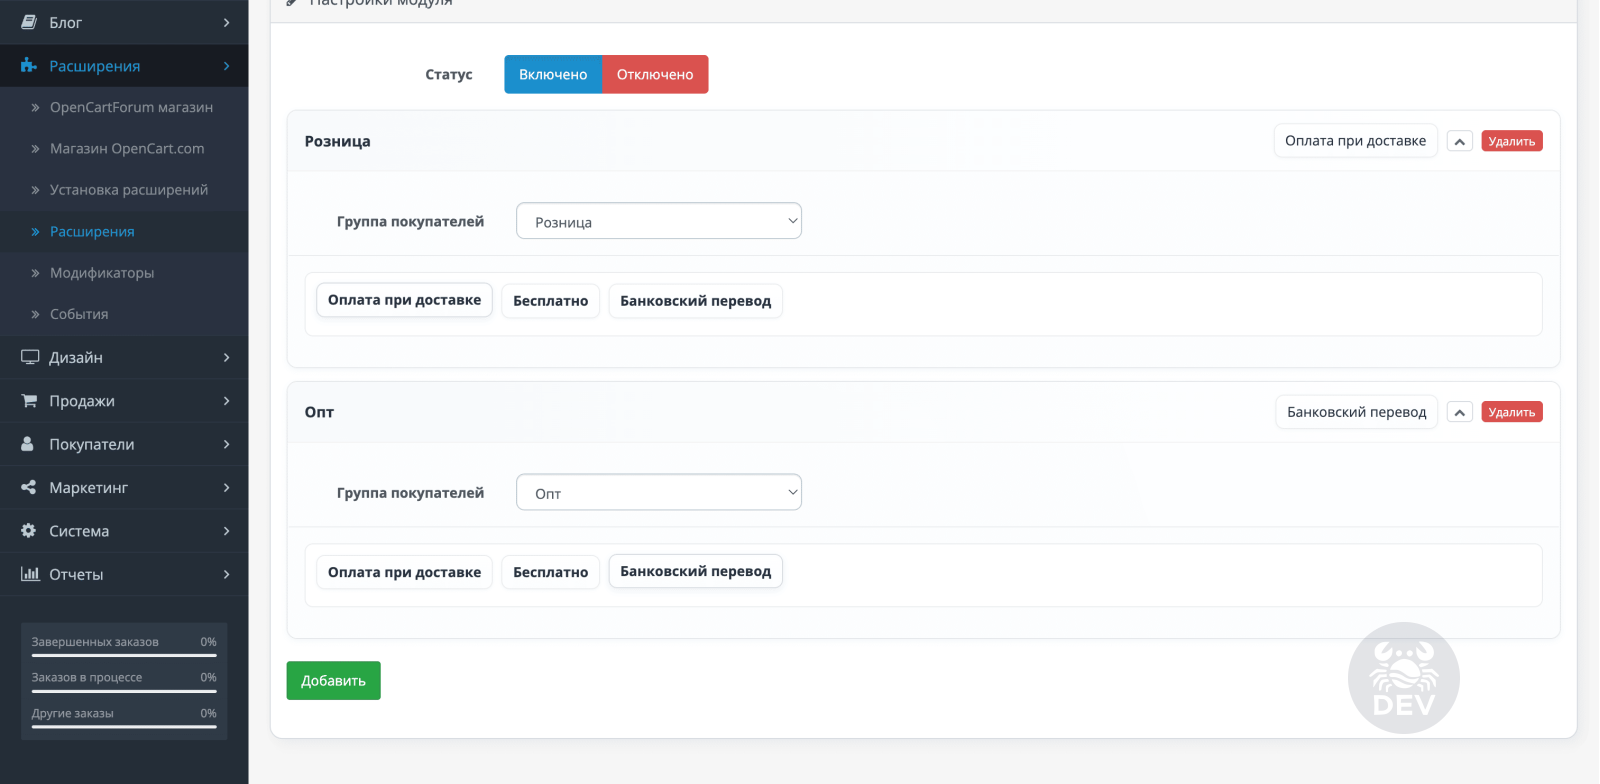Collapse the Опт panel with arrow button

[x=1460, y=412]
